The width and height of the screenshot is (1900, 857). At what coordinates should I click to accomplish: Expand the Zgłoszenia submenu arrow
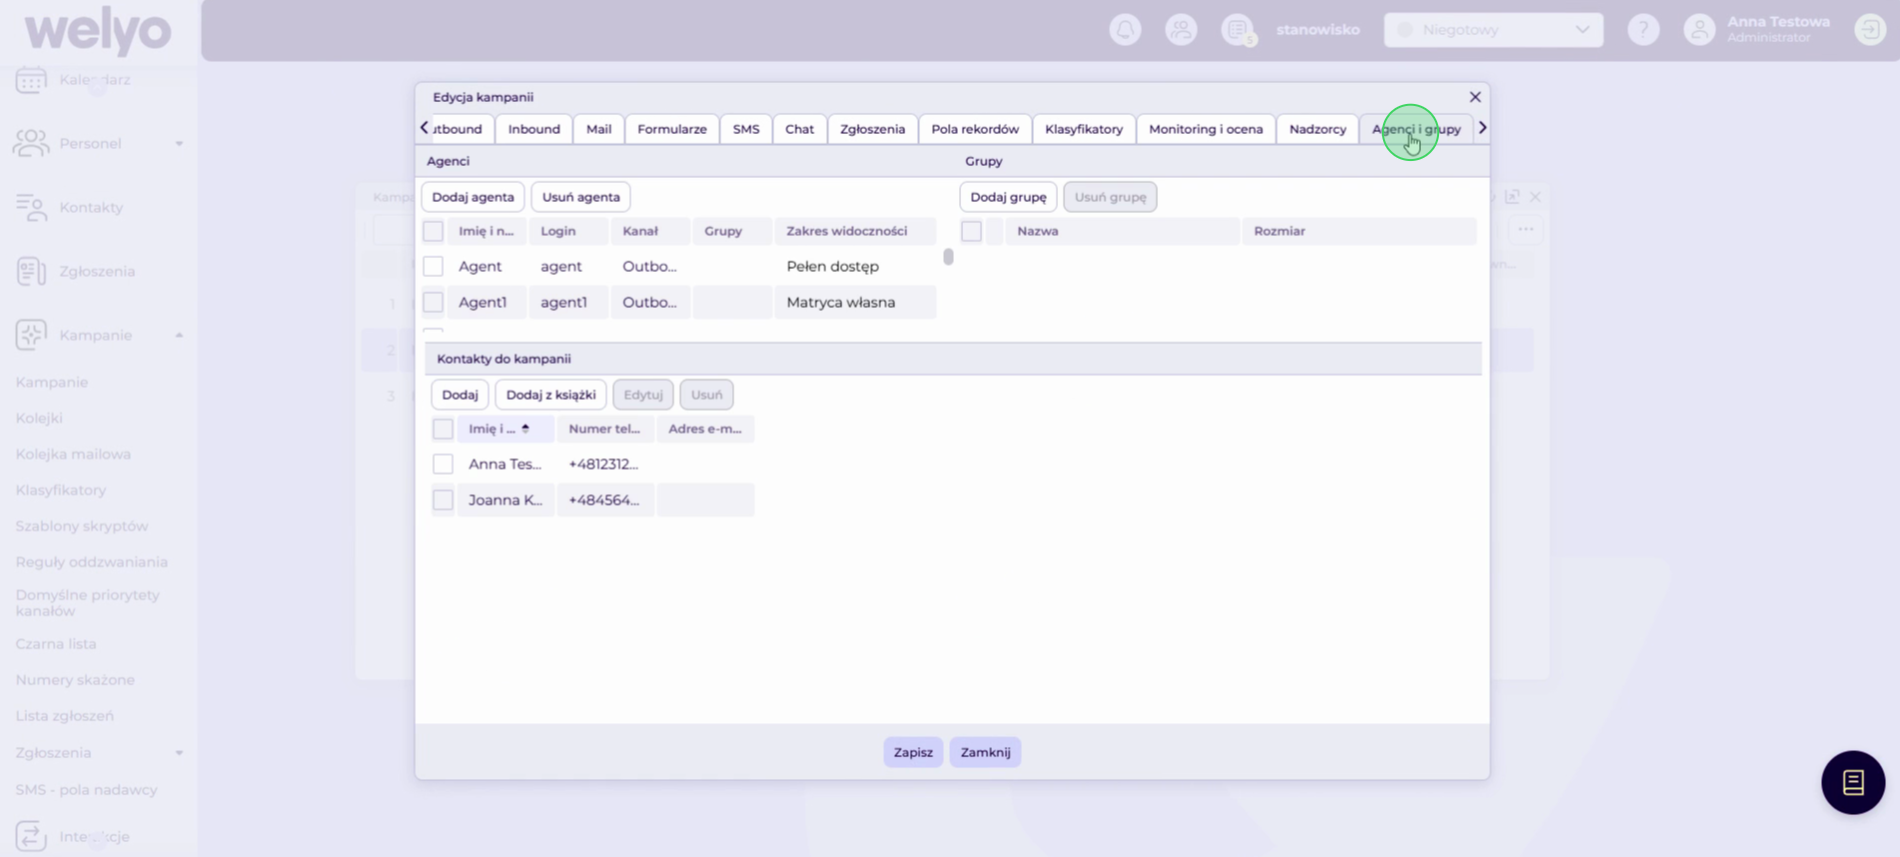pyautogui.click(x=179, y=753)
